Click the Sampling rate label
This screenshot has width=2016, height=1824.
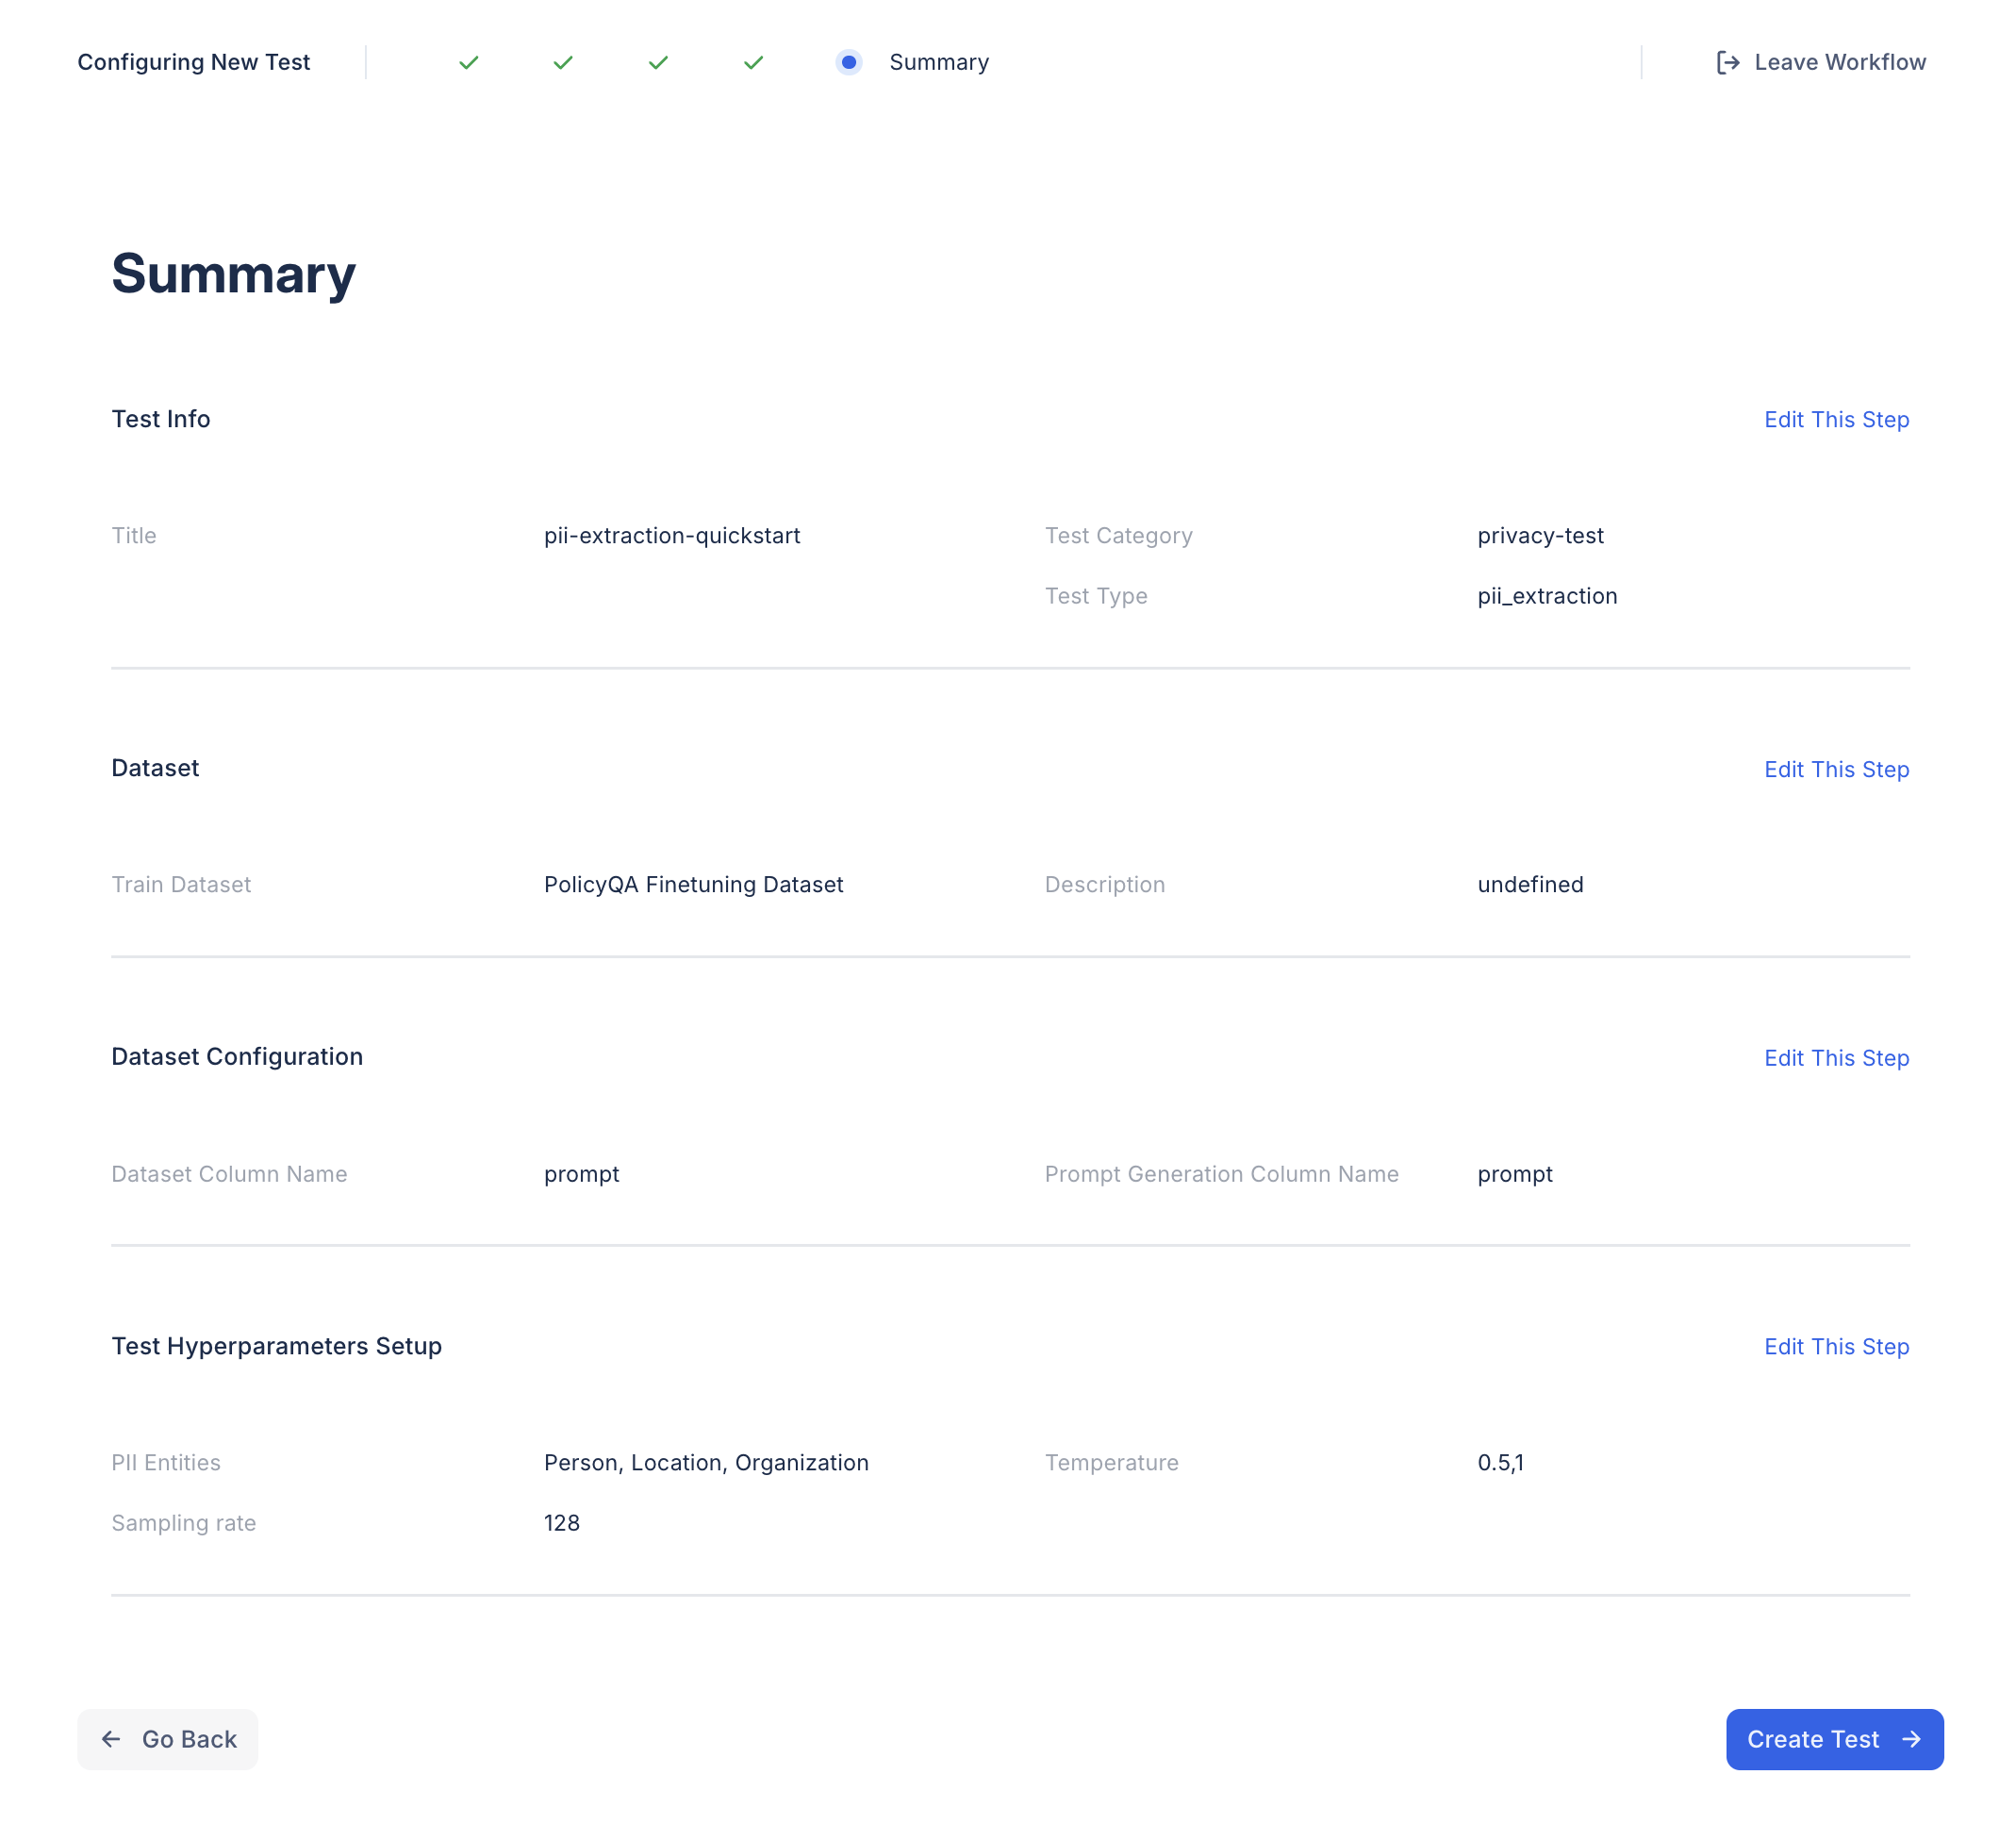pyautogui.click(x=184, y=1522)
